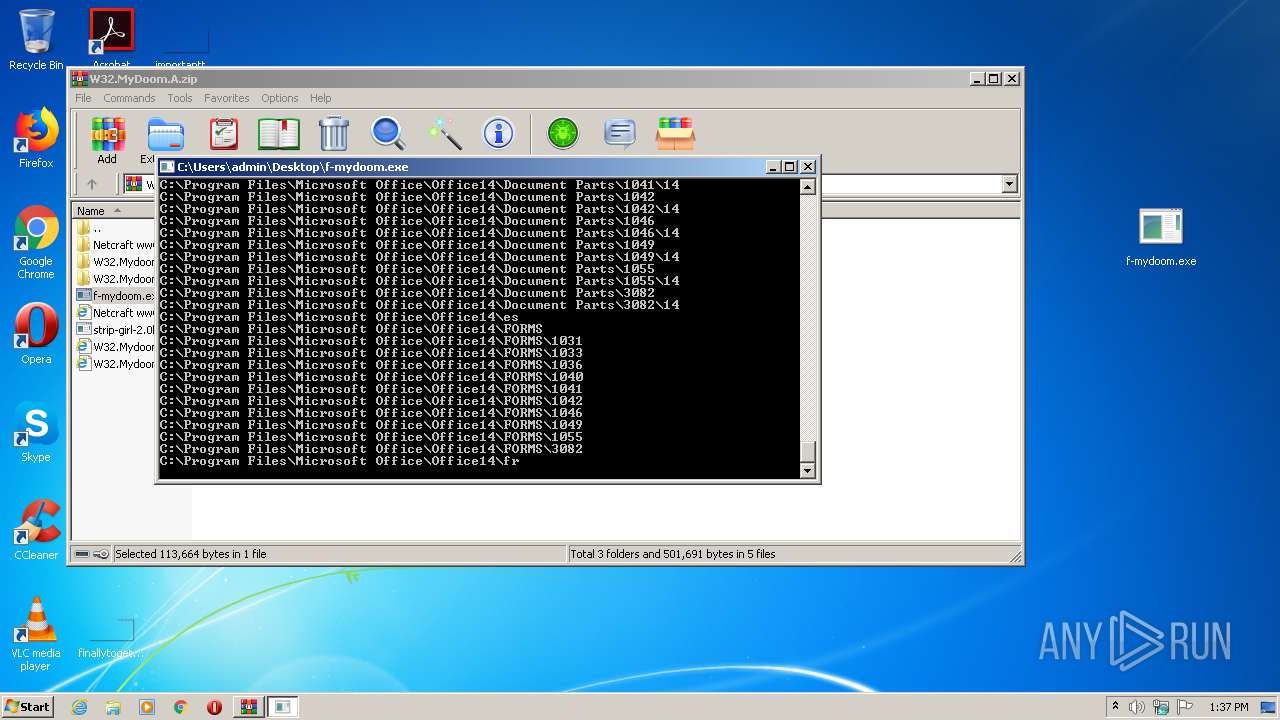Click the console vertical scrollbar thumb
1280x720 pixels.
pos(808,452)
